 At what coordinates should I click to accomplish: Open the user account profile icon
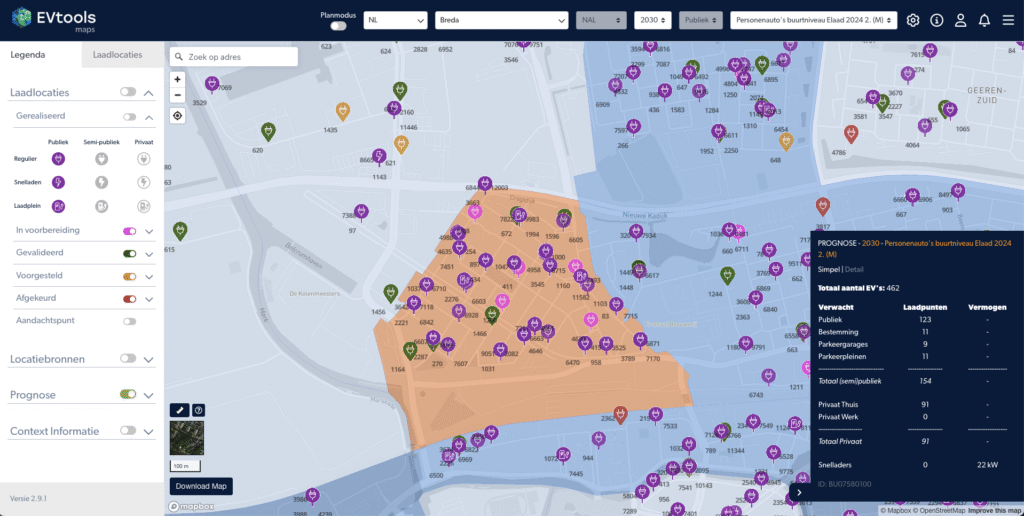(x=960, y=20)
